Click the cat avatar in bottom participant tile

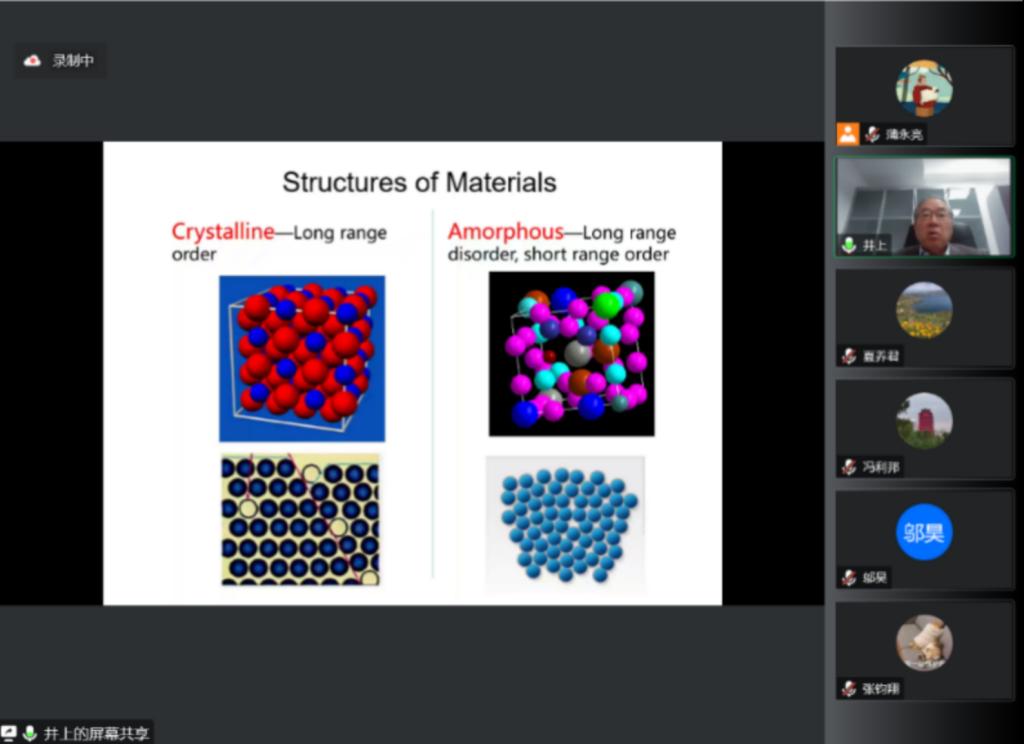pos(924,642)
